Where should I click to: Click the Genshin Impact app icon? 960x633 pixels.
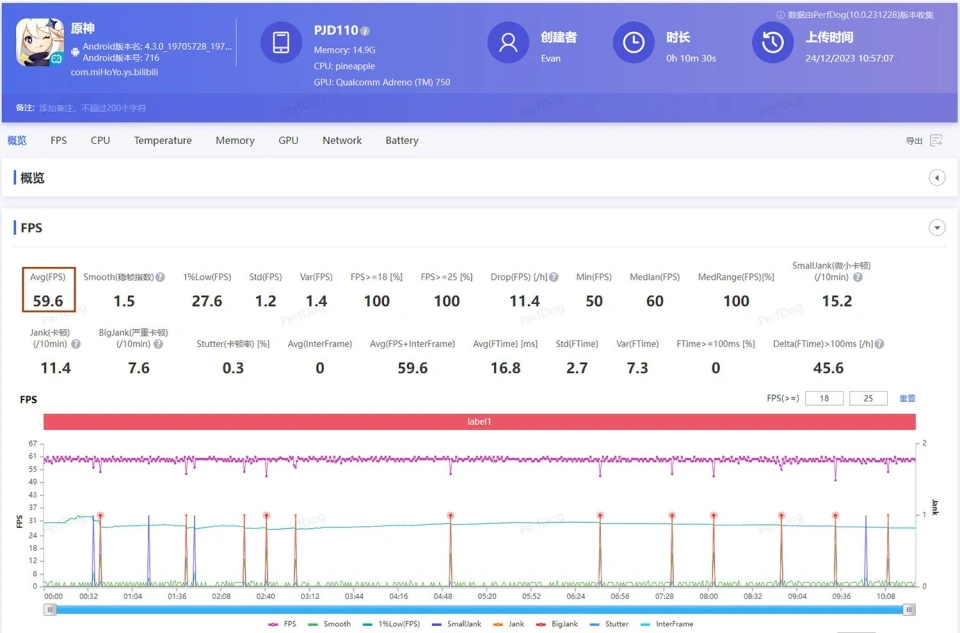pyautogui.click(x=40, y=43)
